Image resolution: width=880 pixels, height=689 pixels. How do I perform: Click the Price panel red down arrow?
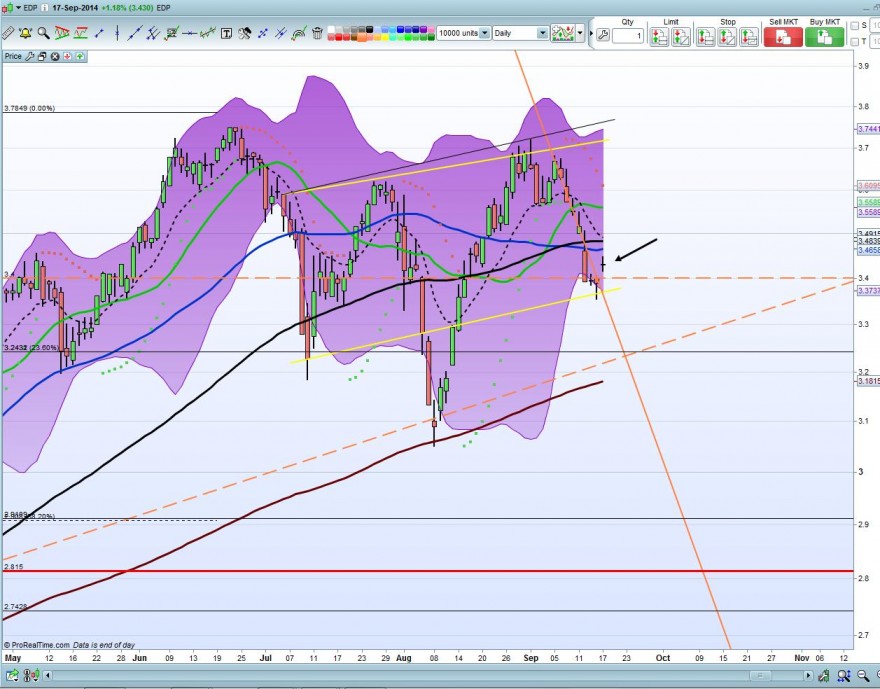(x=67, y=57)
